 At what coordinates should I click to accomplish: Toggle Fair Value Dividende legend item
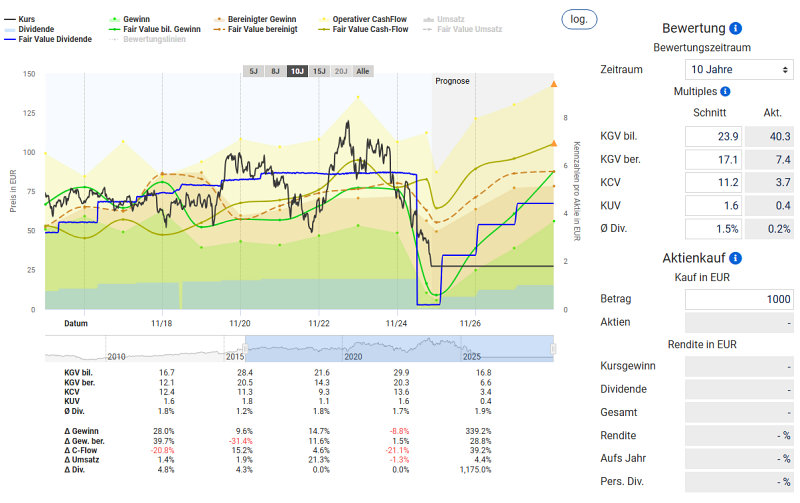[x=54, y=39]
